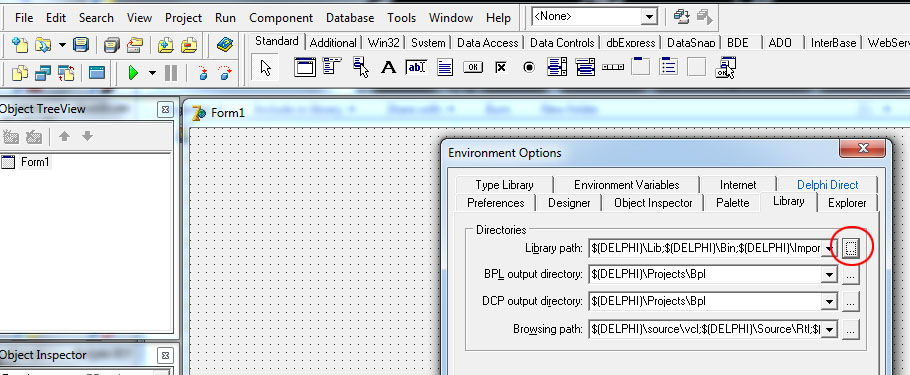Click the Step Over debug icon
The image size is (910, 375).
[x=224, y=73]
